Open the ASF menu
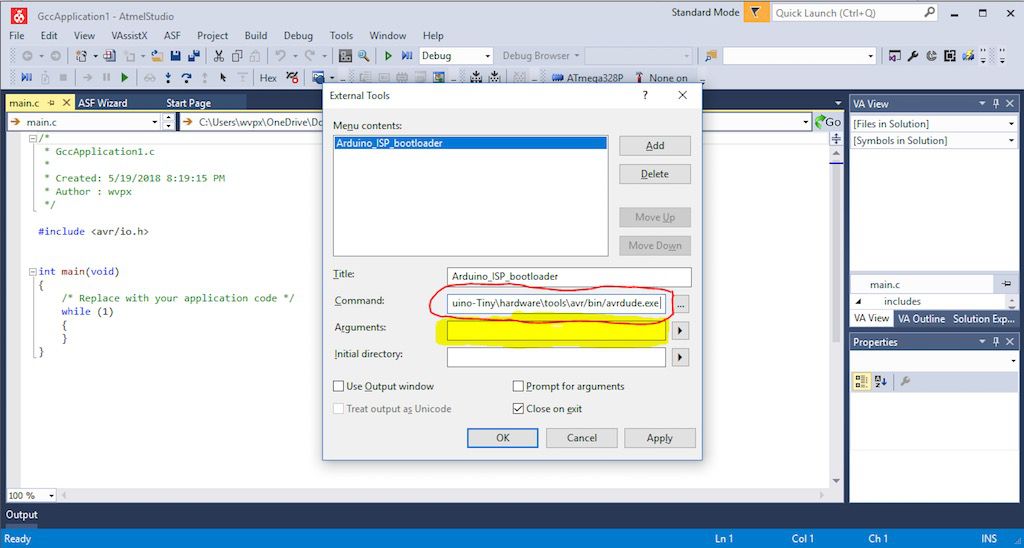This screenshot has width=1024, height=548. click(172, 36)
